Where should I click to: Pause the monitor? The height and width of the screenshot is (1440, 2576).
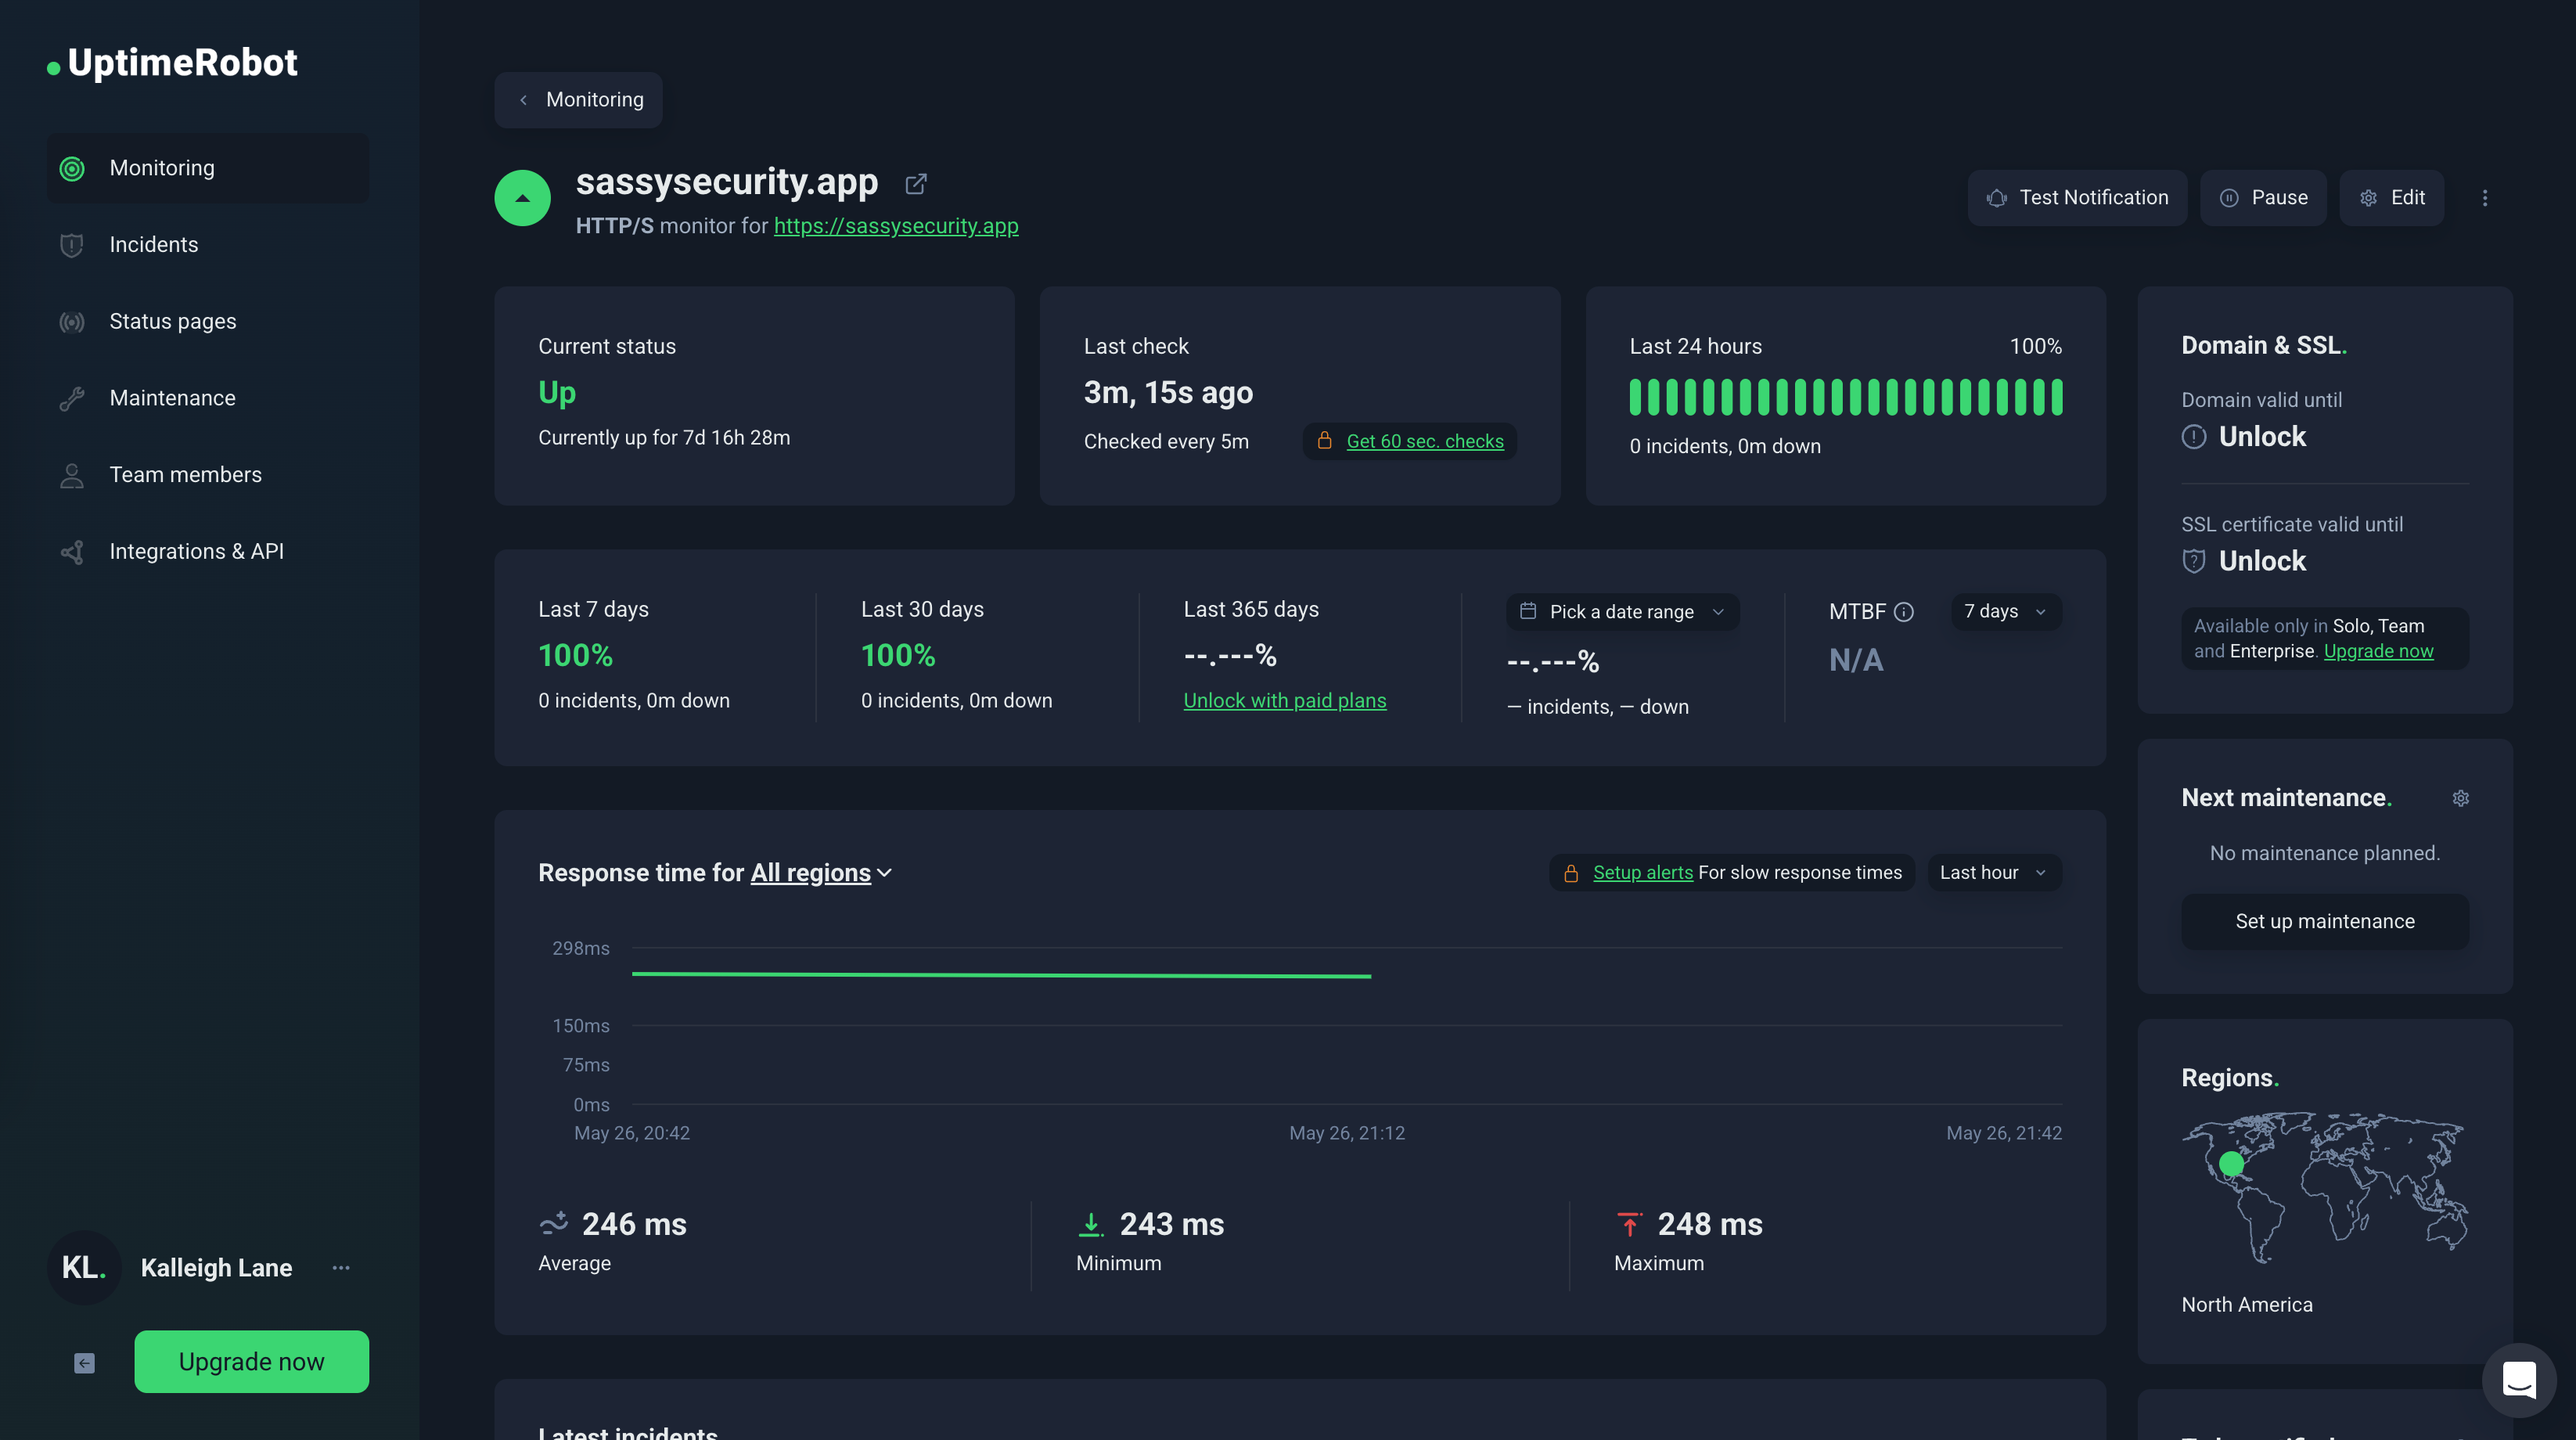pos(2263,198)
